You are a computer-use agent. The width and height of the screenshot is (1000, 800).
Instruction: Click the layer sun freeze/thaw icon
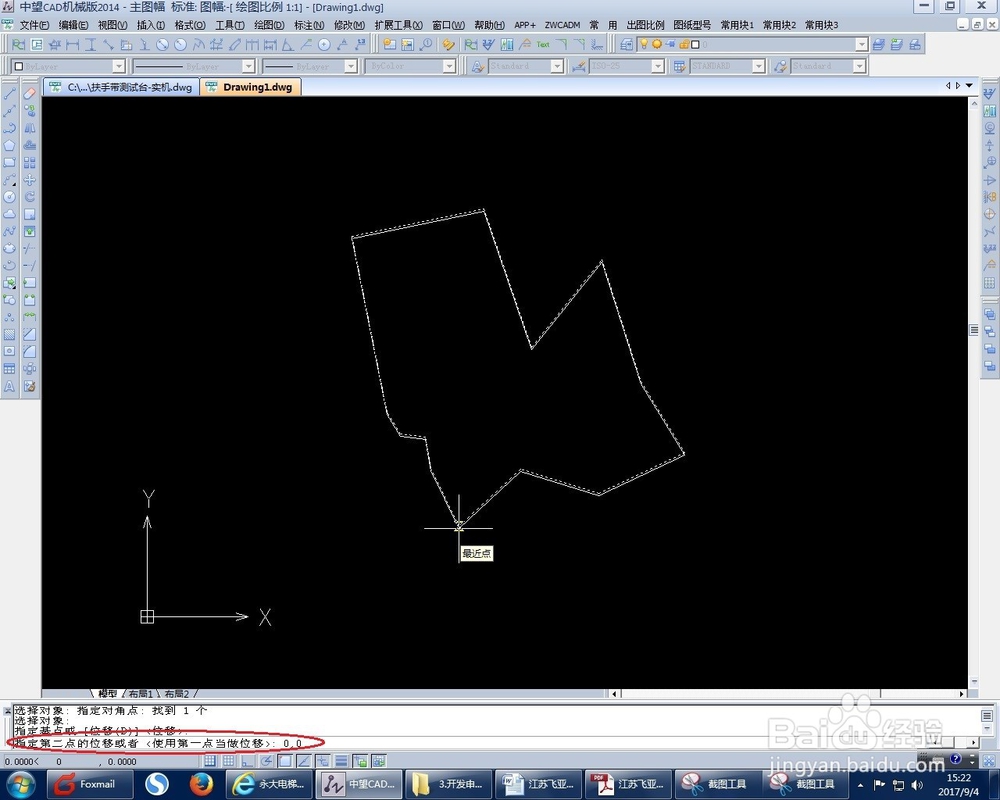tap(656, 45)
